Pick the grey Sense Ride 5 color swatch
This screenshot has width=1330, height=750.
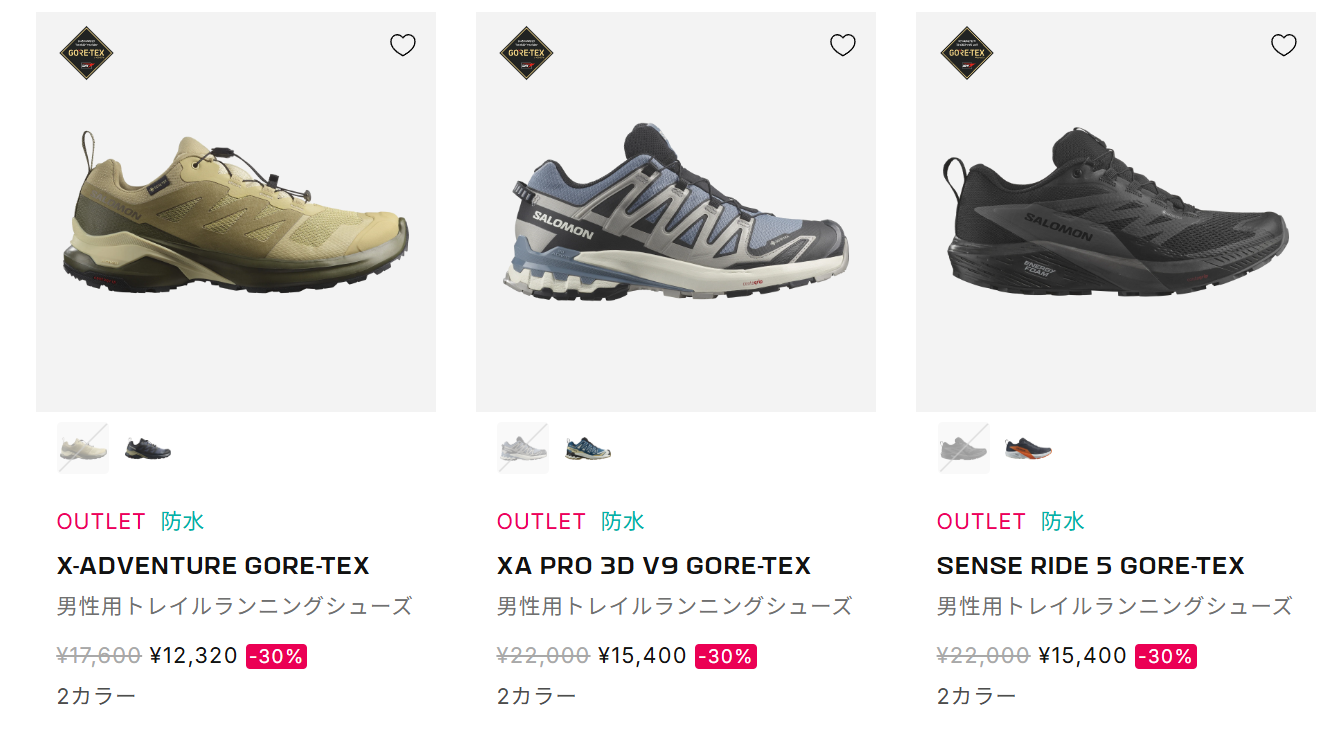[963, 448]
